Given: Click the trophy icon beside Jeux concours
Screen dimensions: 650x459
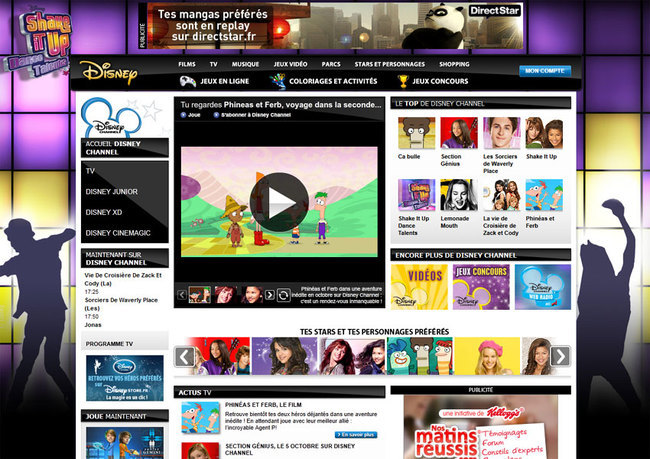Looking at the screenshot, I should coord(403,81).
